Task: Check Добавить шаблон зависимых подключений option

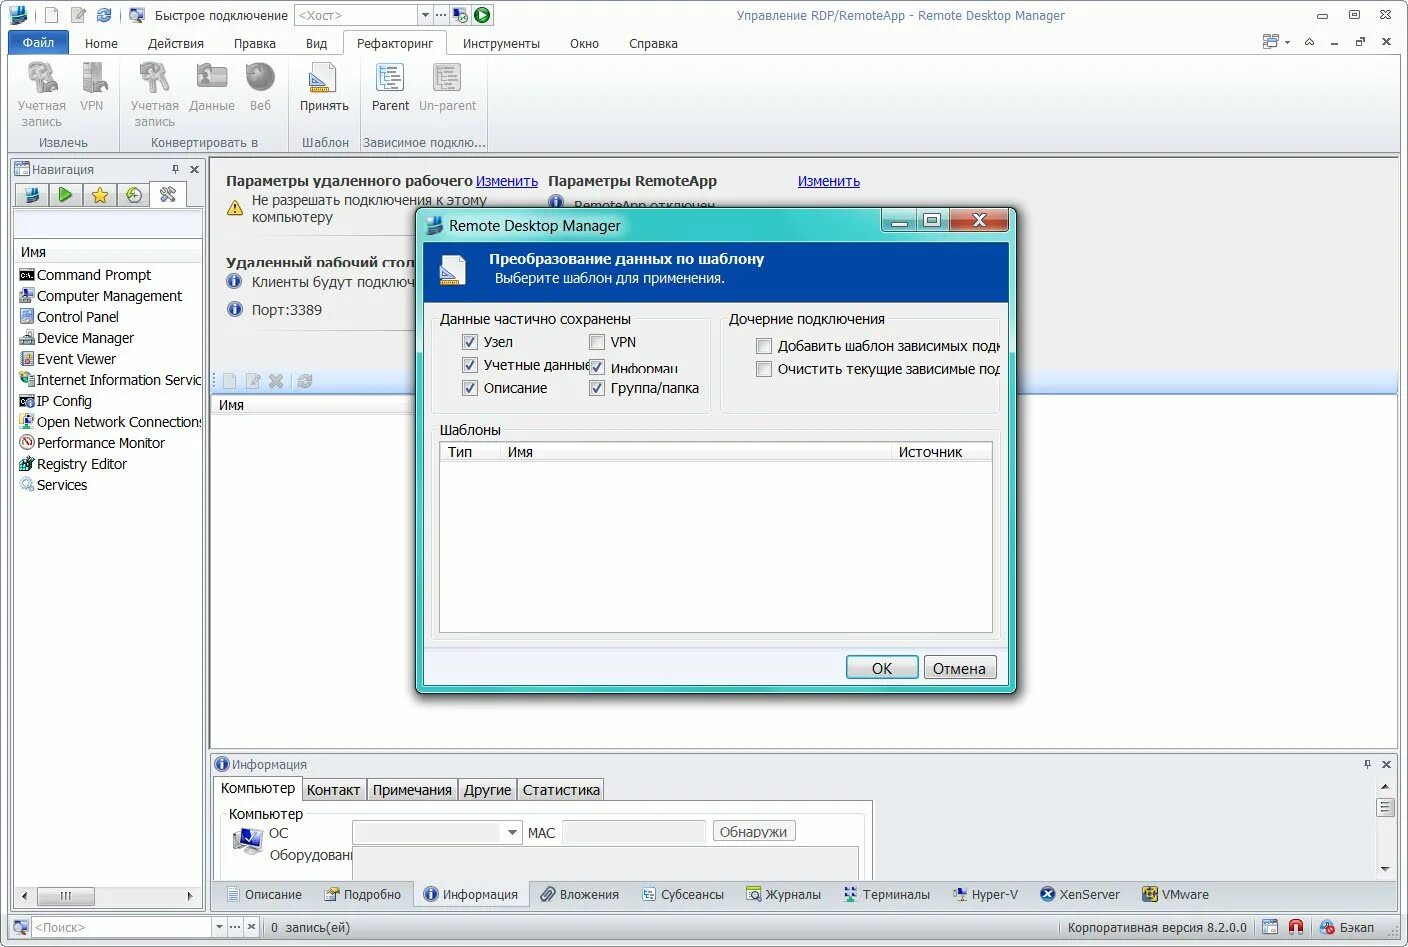Action: pyautogui.click(x=764, y=346)
